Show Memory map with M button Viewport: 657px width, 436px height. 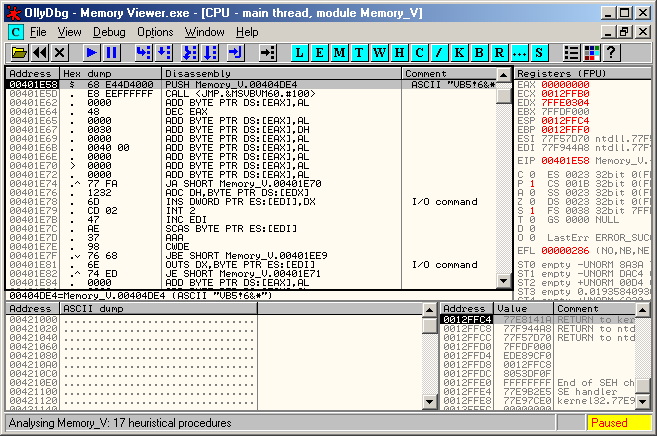point(339,53)
